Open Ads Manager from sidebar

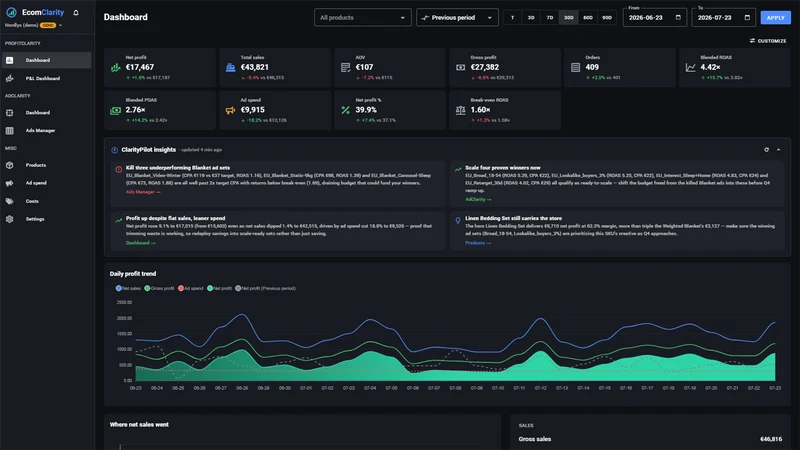46,131
